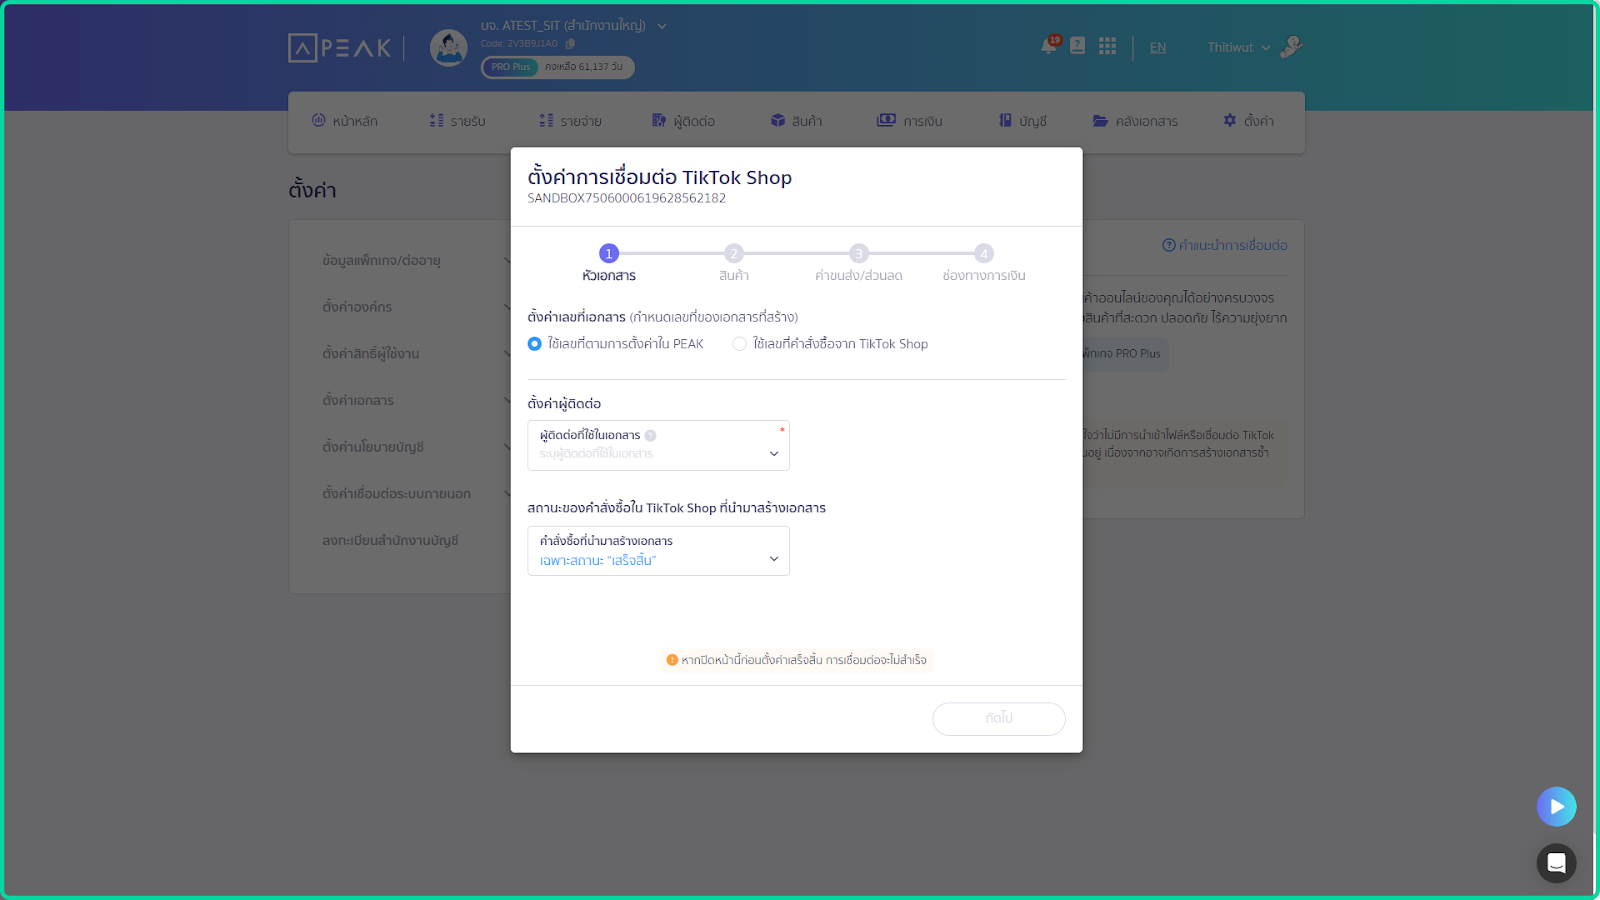Open คำสั่งซื้อที่นำมาสร้างเอกสาร status dropdown
The width and height of the screenshot is (1600, 900).
point(658,551)
